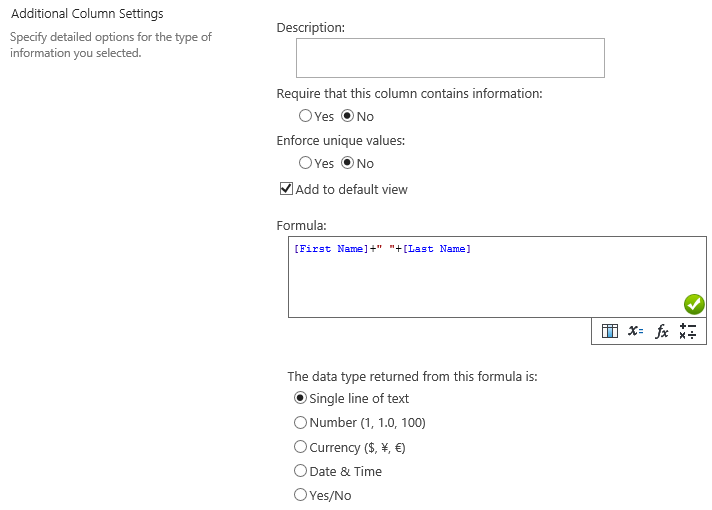The image size is (712, 510).
Task: Click the insert column table icon
Action: tap(609, 331)
